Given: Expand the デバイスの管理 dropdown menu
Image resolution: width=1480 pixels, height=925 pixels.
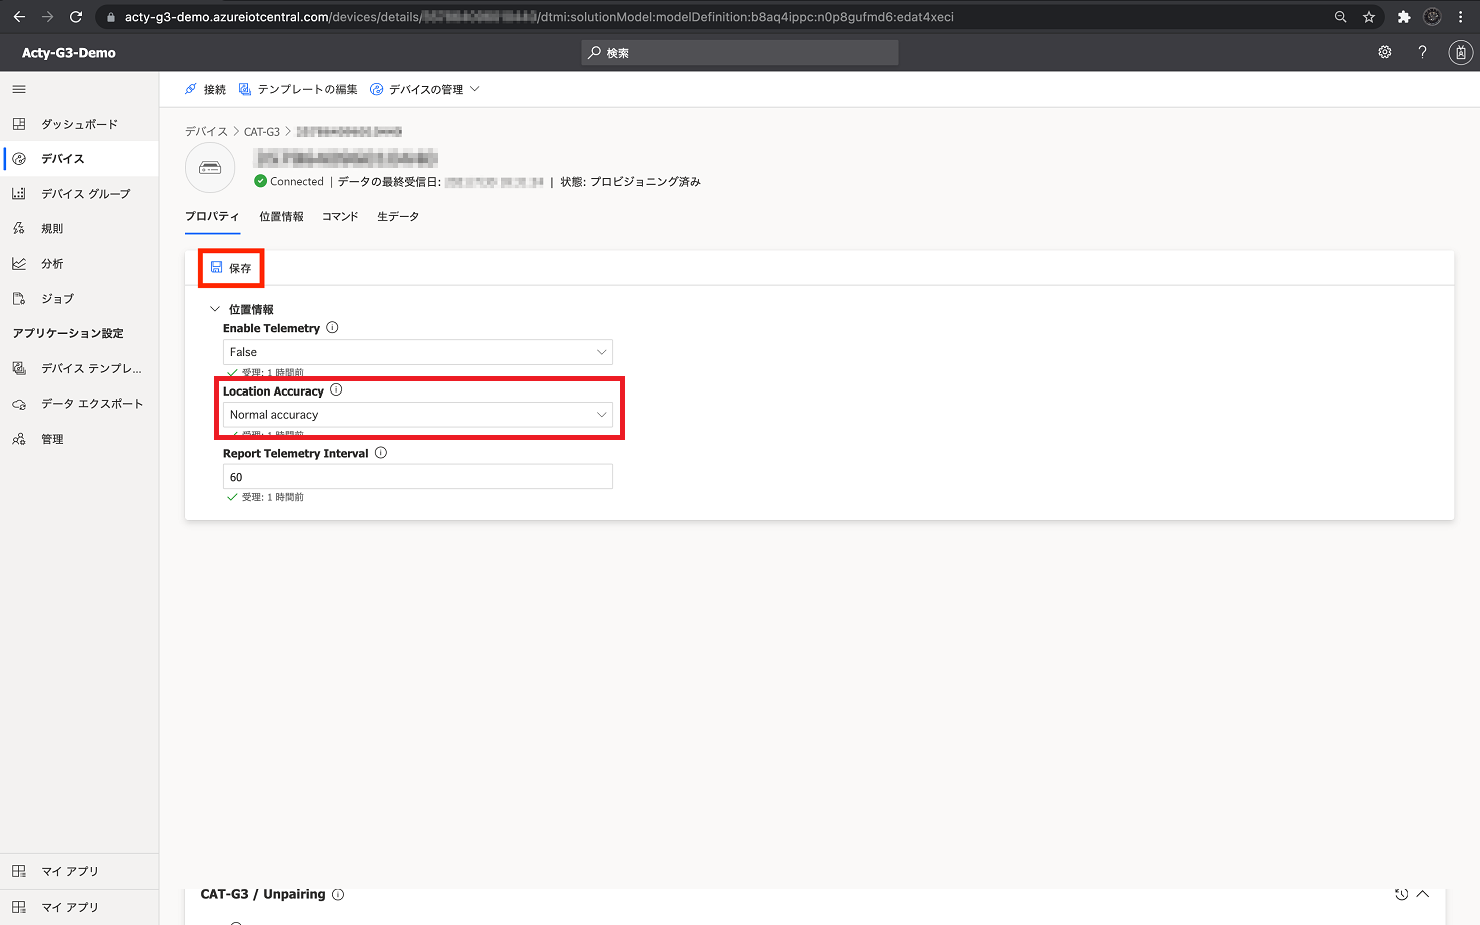Looking at the screenshot, I should (x=425, y=89).
